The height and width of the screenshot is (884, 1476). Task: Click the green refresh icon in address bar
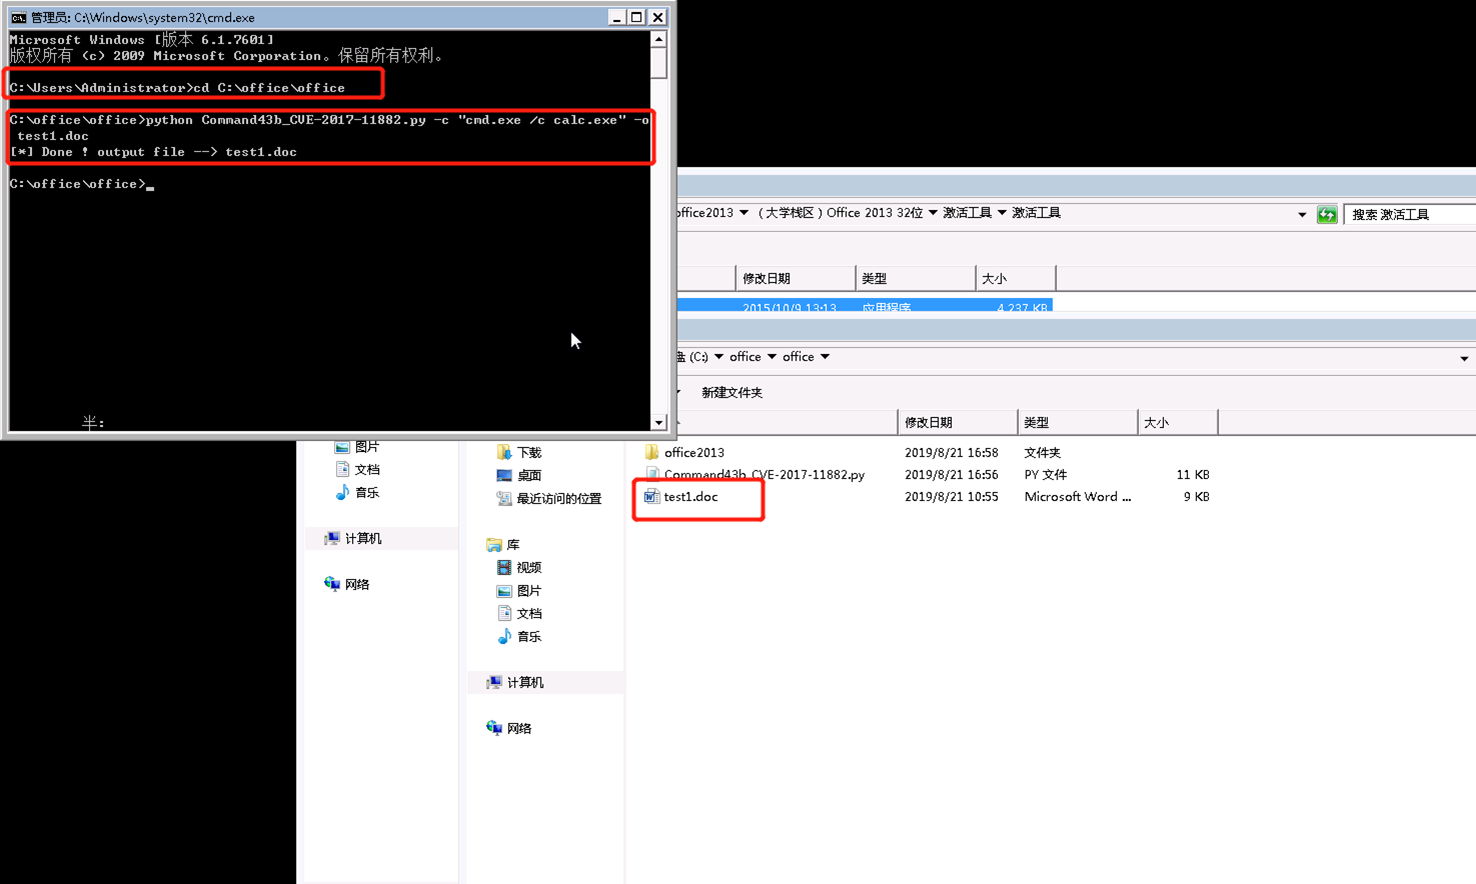1327,215
